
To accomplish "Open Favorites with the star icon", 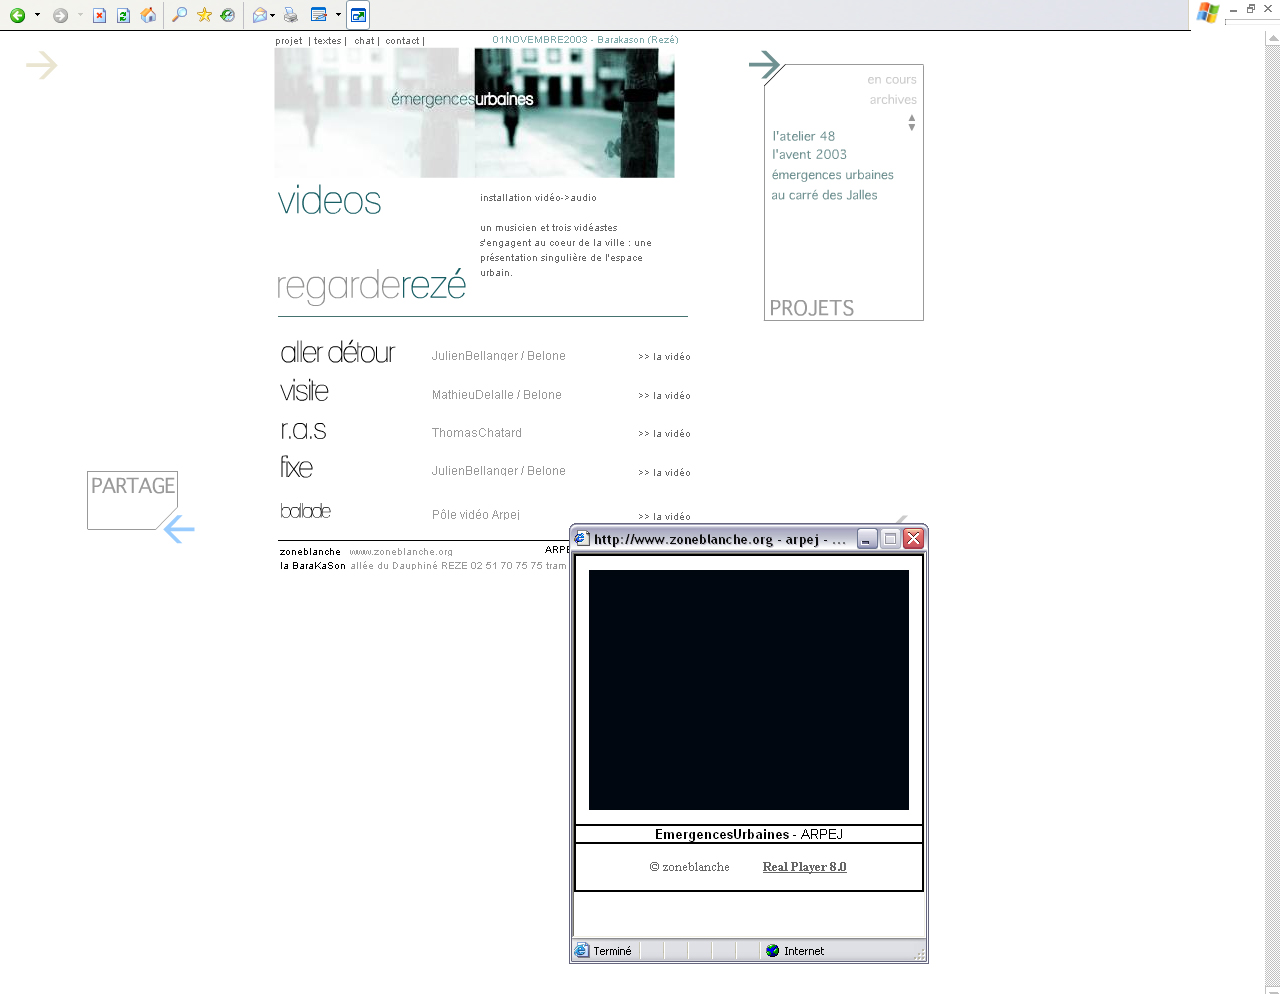I will [x=204, y=15].
